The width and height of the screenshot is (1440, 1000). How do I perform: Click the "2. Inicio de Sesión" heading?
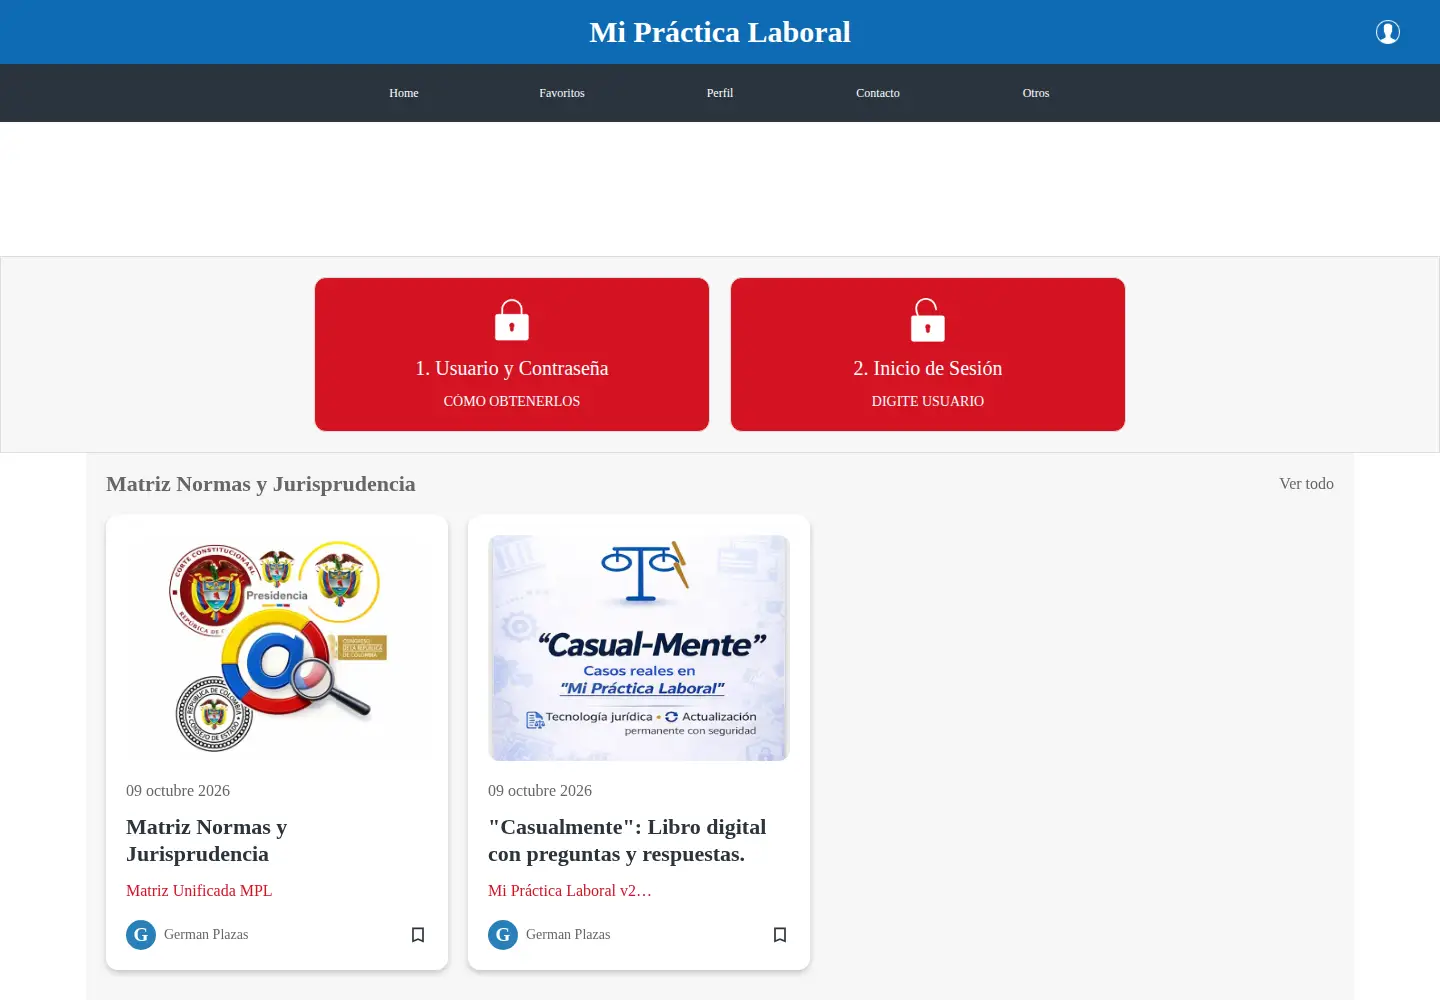[x=928, y=369]
